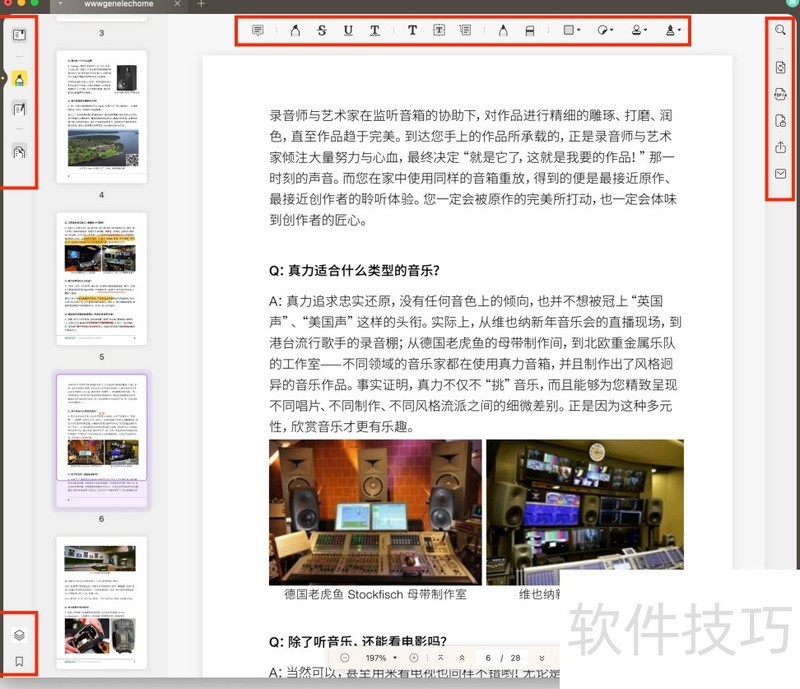Viewport: 800px width, 689px height.
Task: Click the share/export upload icon
Action: 780,147
